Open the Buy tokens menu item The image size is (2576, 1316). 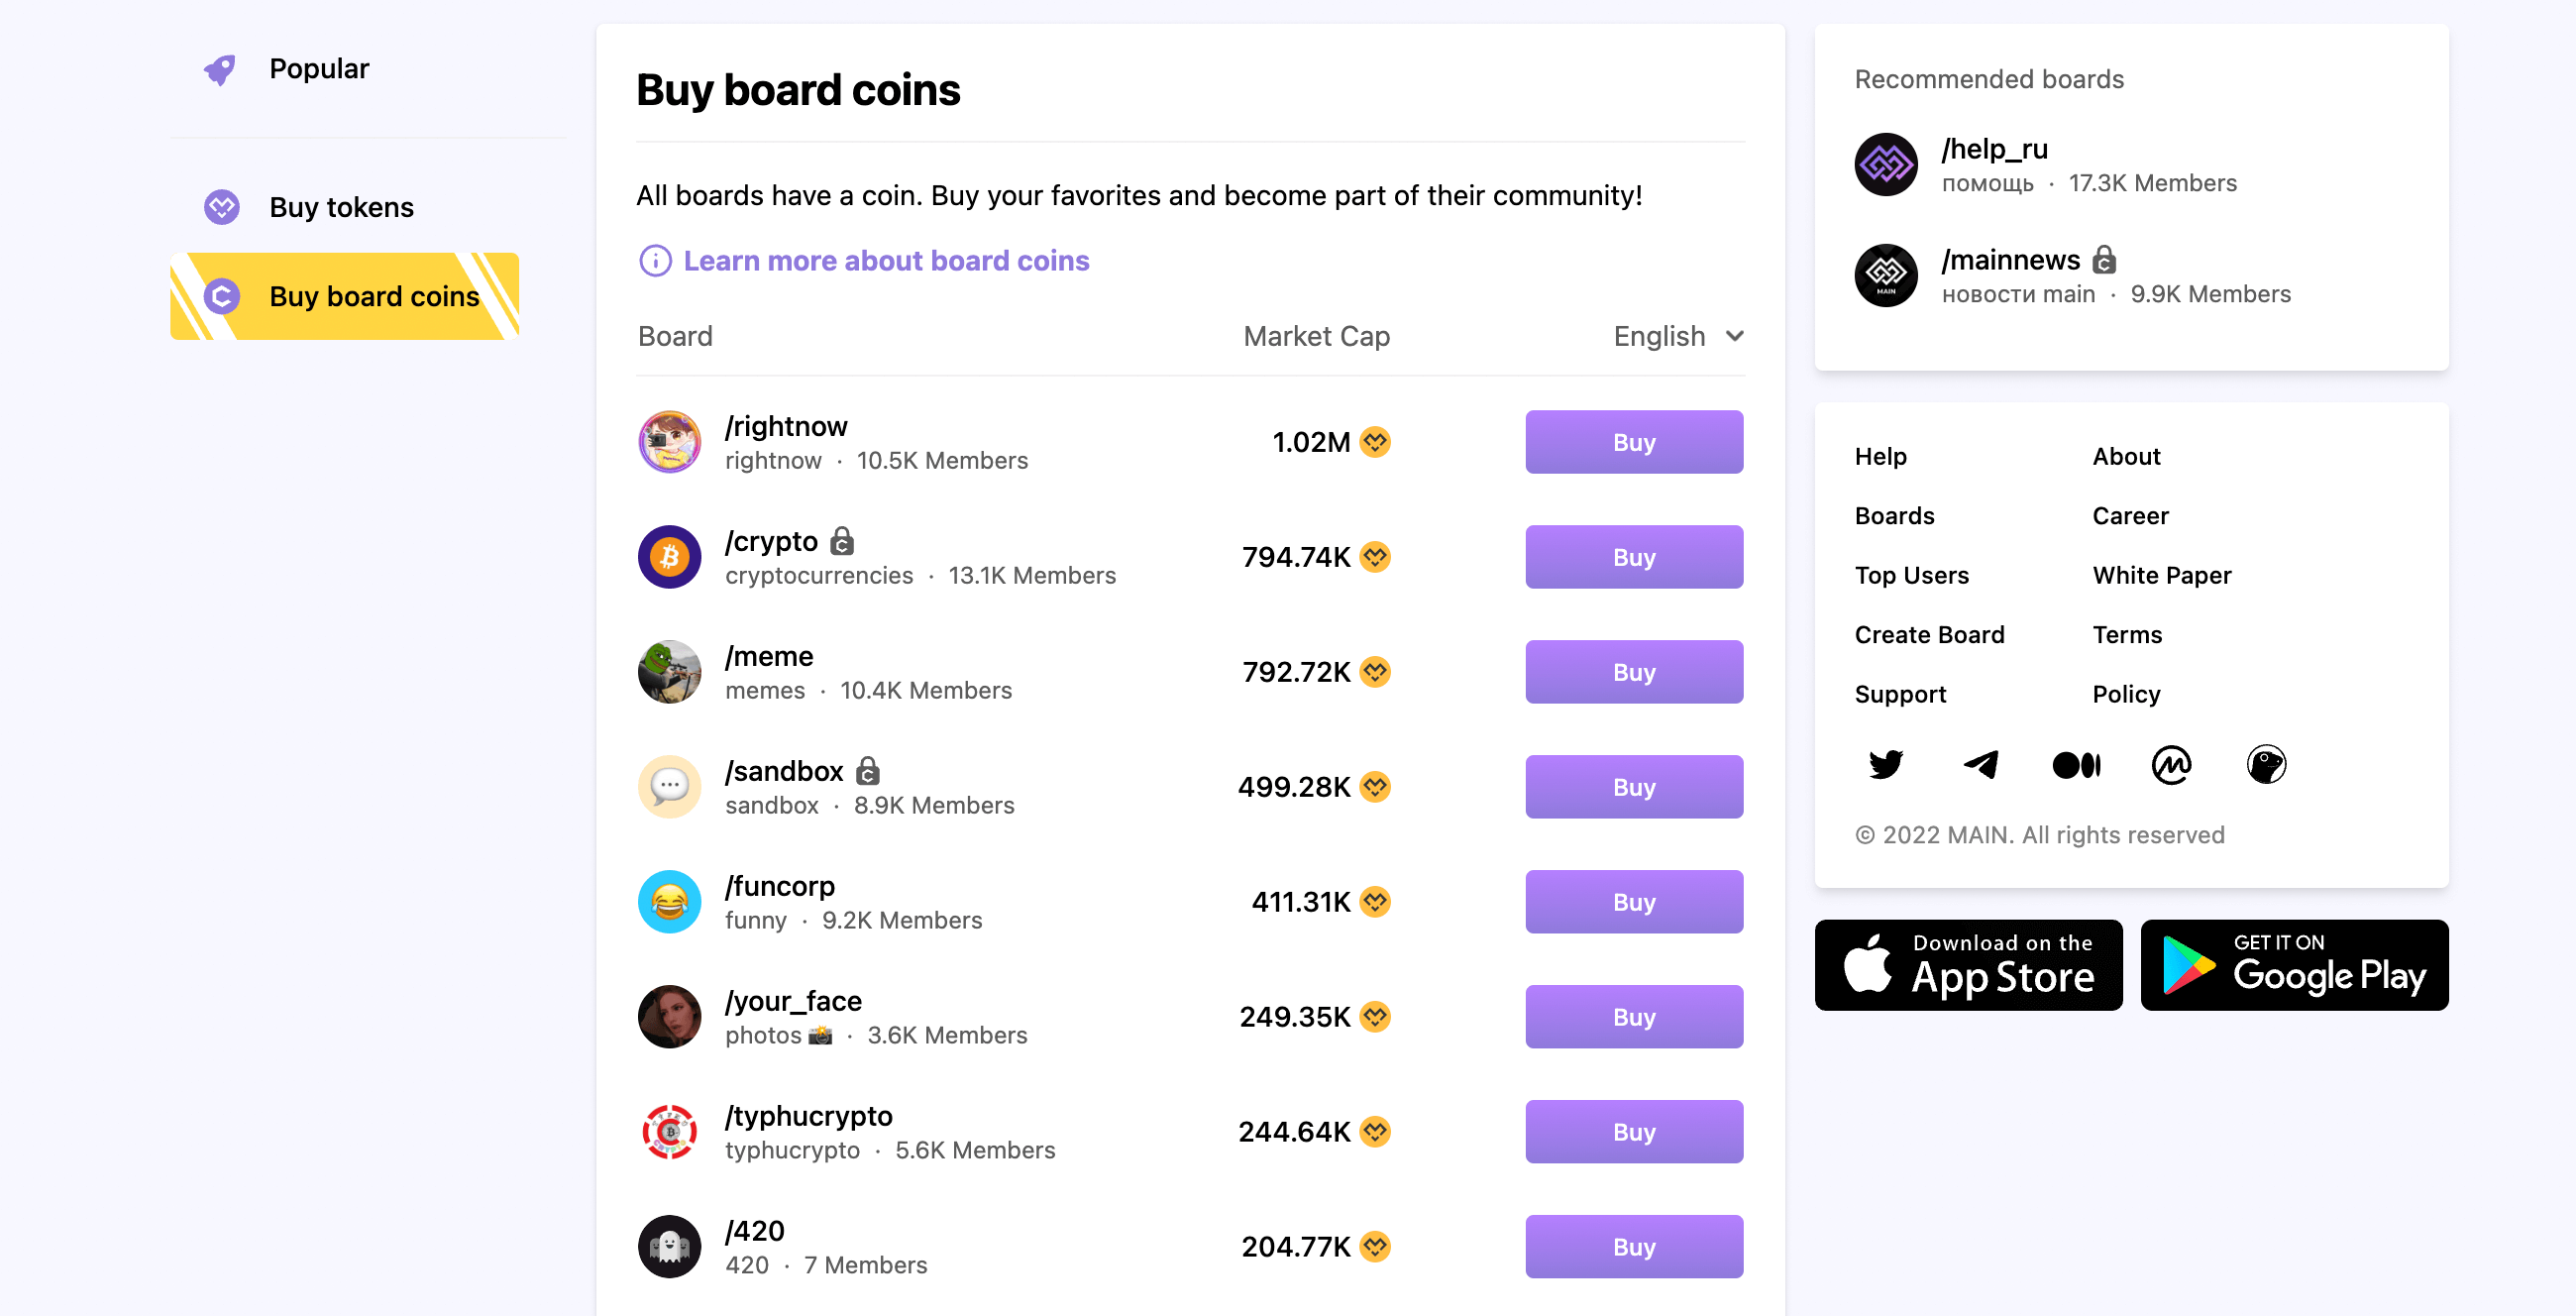tap(341, 207)
